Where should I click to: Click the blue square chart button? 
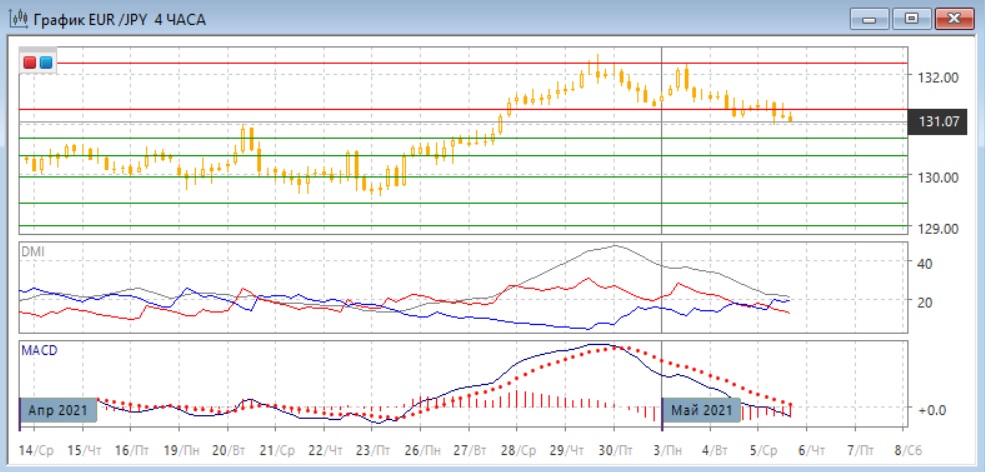coord(46,63)
